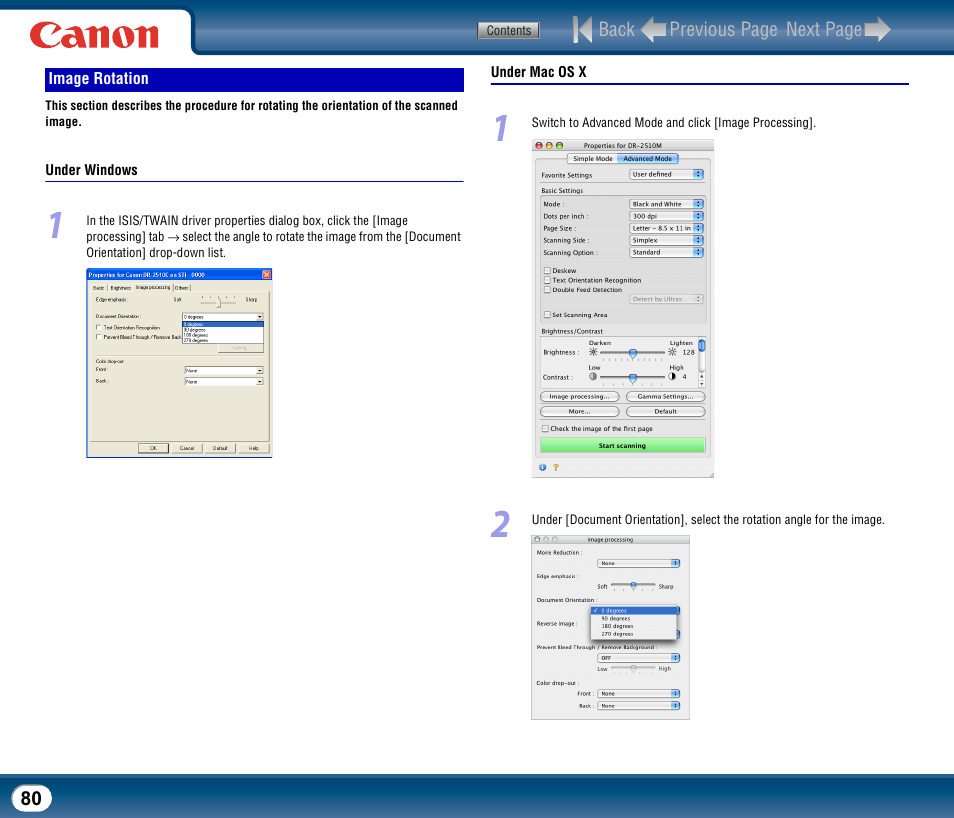Open the Contents page of the manual
The image size is (954, 818).
tap(508, 30)
